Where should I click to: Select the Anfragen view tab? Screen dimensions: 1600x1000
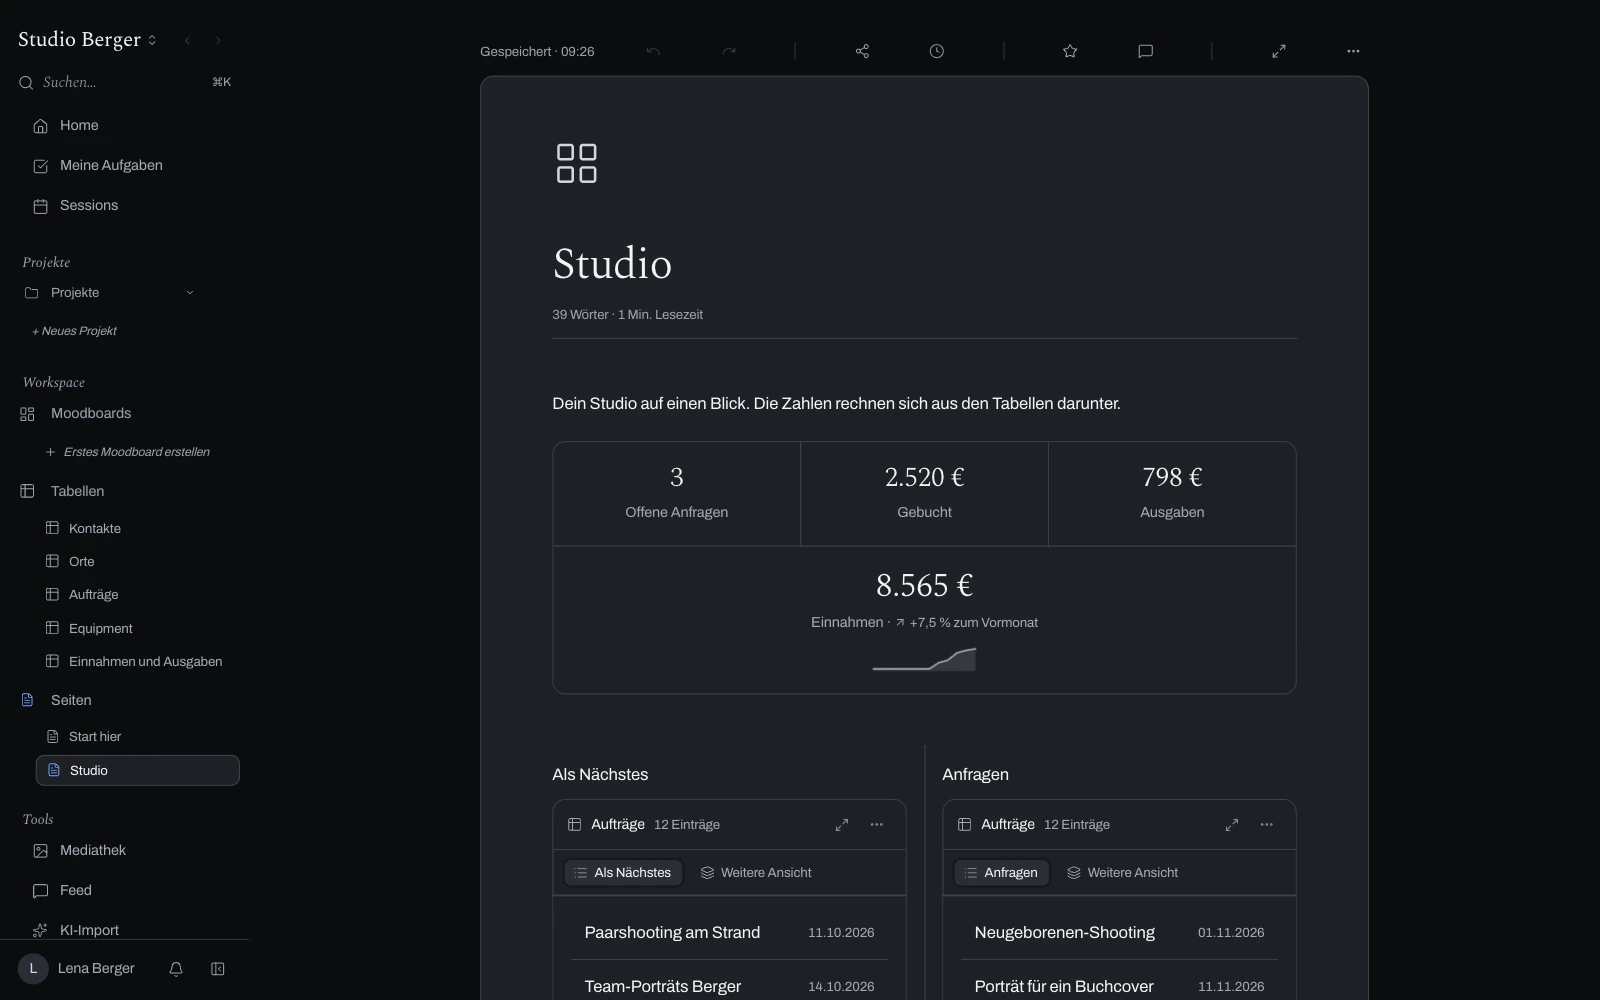point(1001,873)
